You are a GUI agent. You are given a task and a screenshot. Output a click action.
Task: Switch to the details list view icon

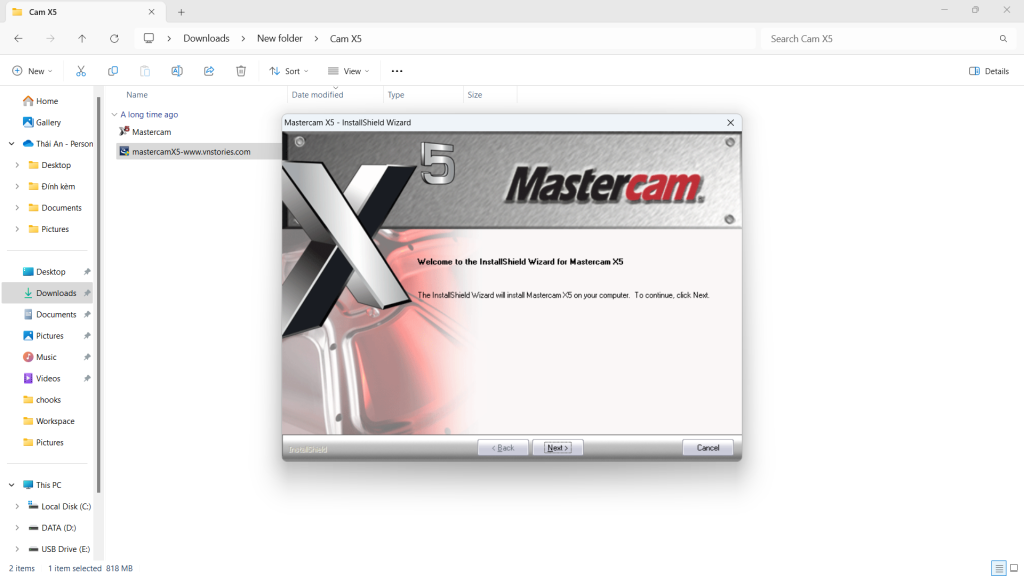(999, 568)
